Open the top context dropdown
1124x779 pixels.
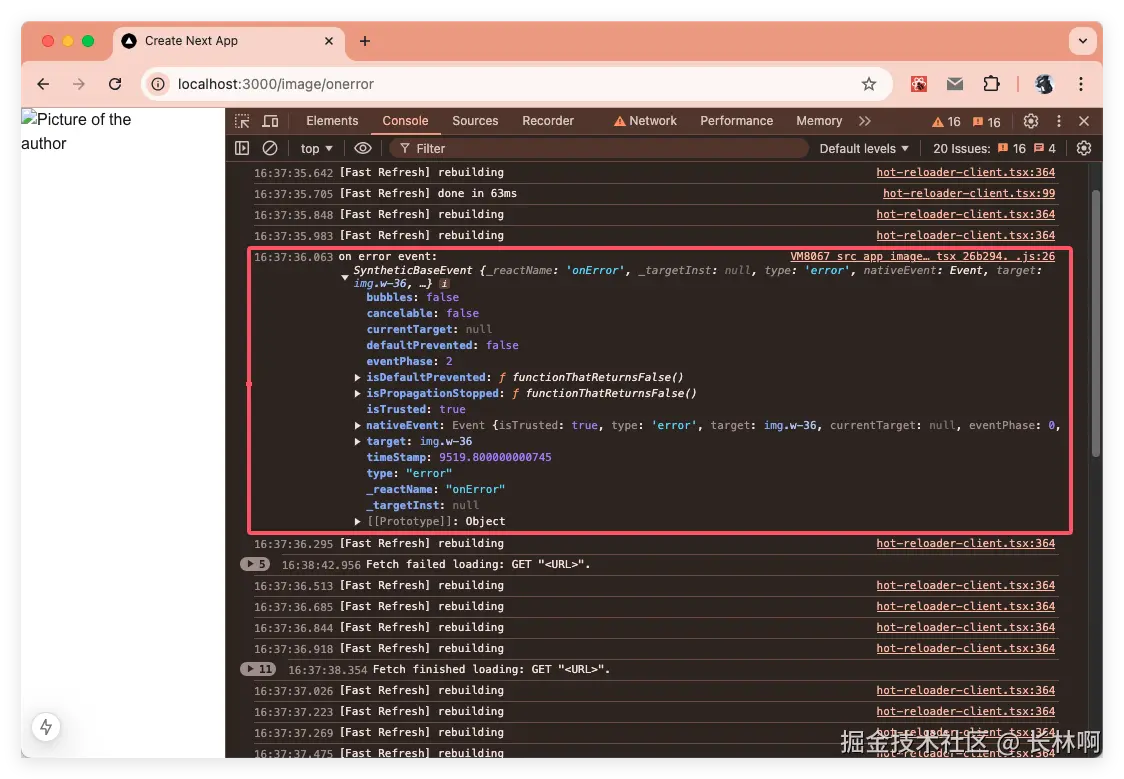pyautogui.click(x=316, y=148)
